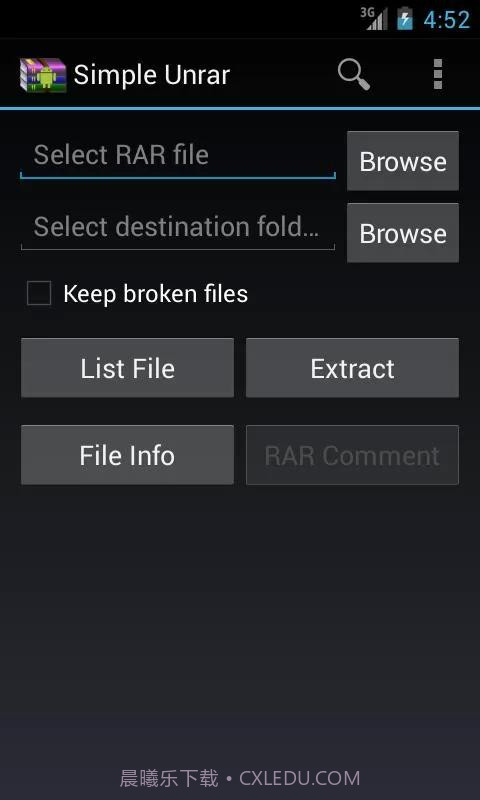Viewport: 480px width, 800px height.
Task: Click the CXLEDU.COM watermark text
Action: pos(299,779)
